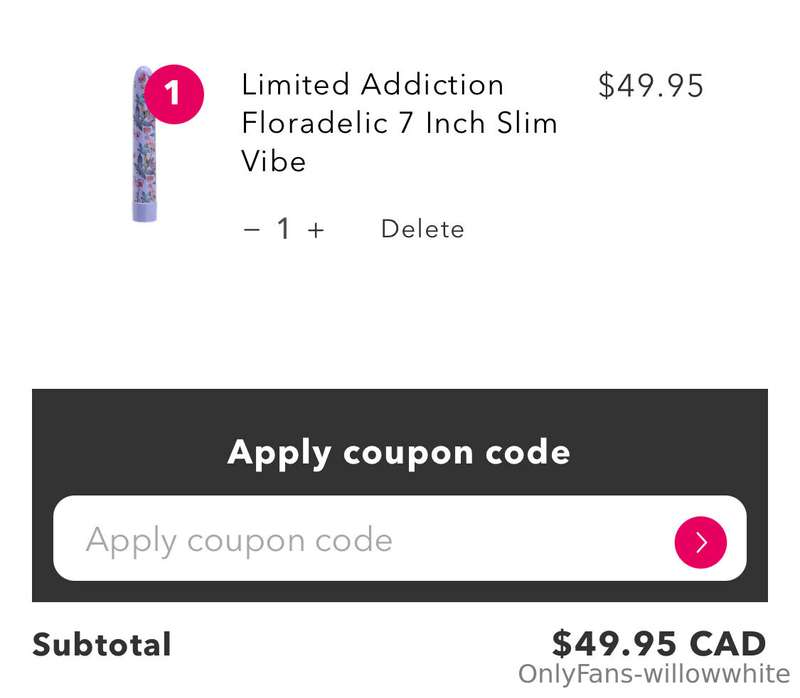
Task: Click the Subtotal label
Action: (x=102, y=644)
